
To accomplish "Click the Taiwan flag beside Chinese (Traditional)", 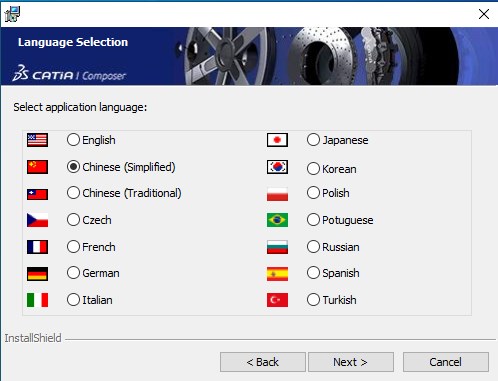I will tap(37, 194).
